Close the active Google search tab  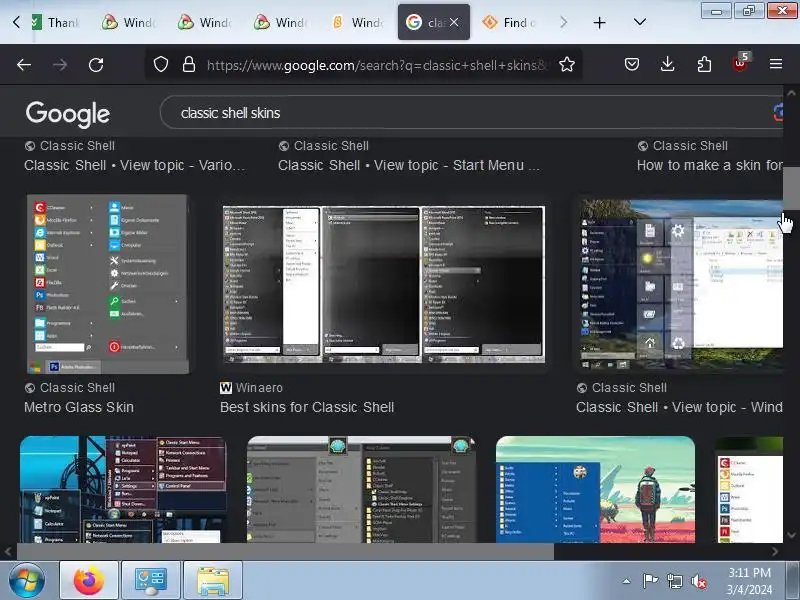point(454,22)
